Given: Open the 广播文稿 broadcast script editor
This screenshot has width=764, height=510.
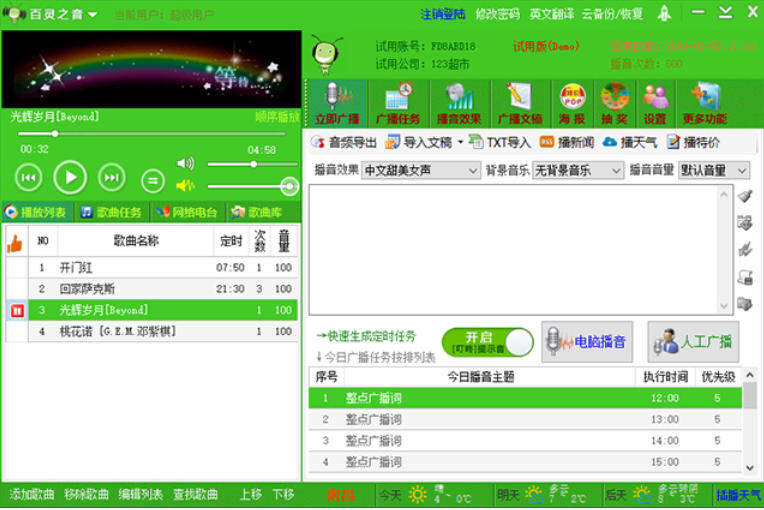Looking at the screenshot, I should point(520,103).
